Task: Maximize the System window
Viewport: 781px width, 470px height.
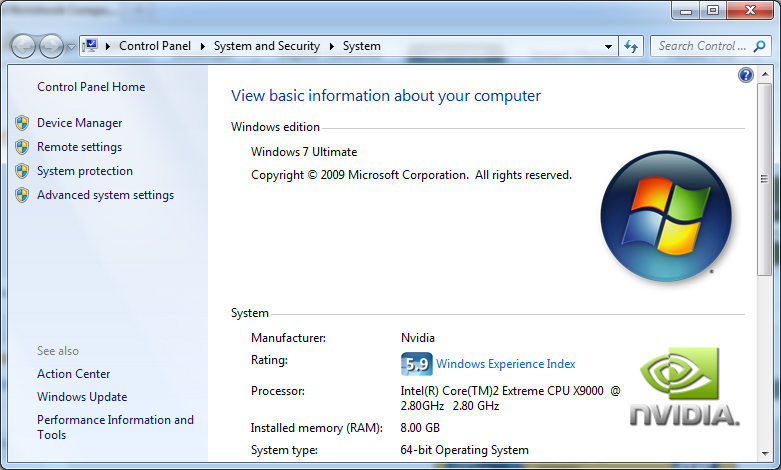Action: tap(713, 10)
